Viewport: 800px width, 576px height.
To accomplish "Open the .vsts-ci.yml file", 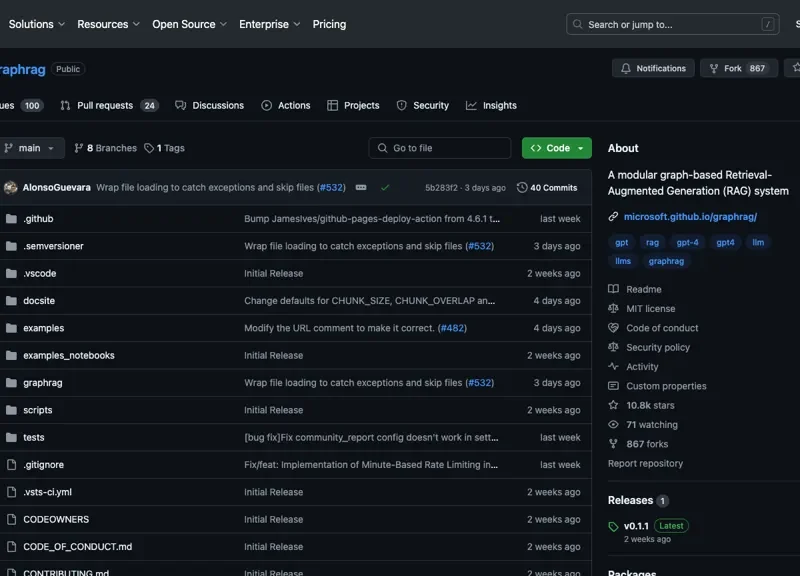I will click(47, 492).
